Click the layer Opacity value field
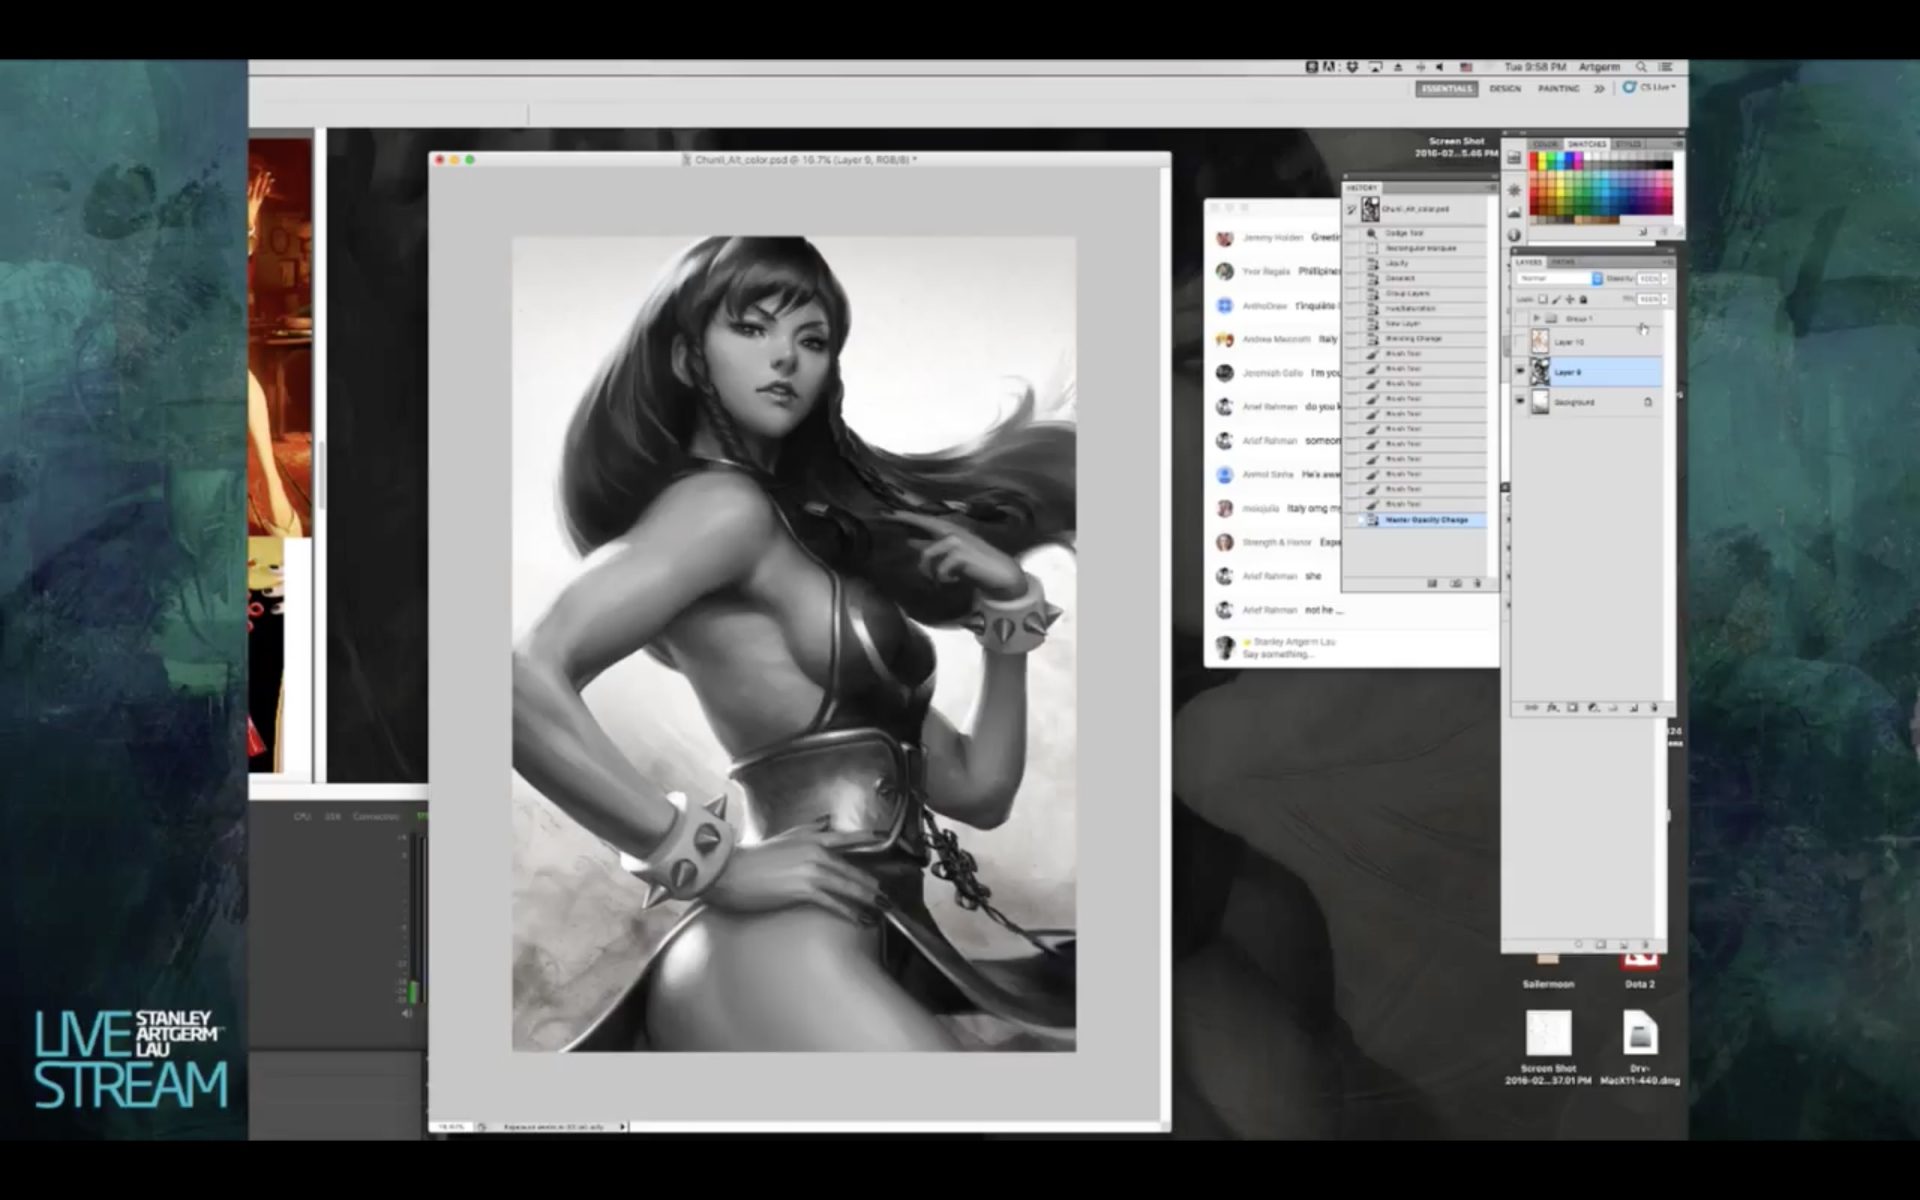Screen dimensions: 1920x1200 [1648, 278]
